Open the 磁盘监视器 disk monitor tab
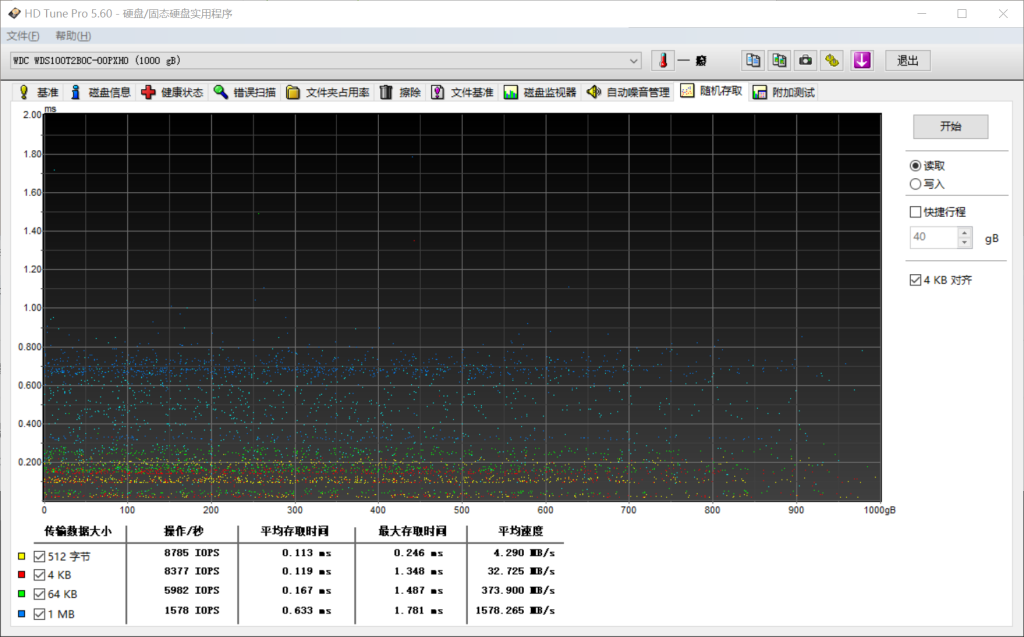 pyautogui.click(x=540, y=92)
